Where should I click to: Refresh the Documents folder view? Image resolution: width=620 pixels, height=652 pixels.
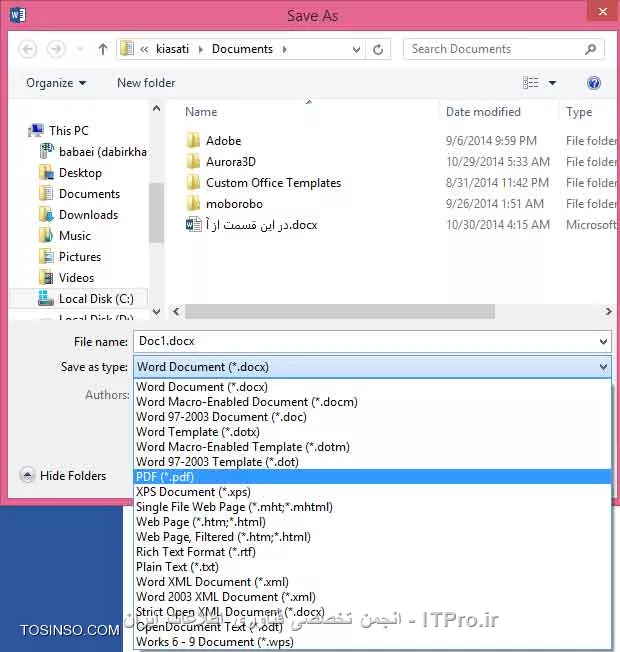pyautogui.click(x=378, y=49)
